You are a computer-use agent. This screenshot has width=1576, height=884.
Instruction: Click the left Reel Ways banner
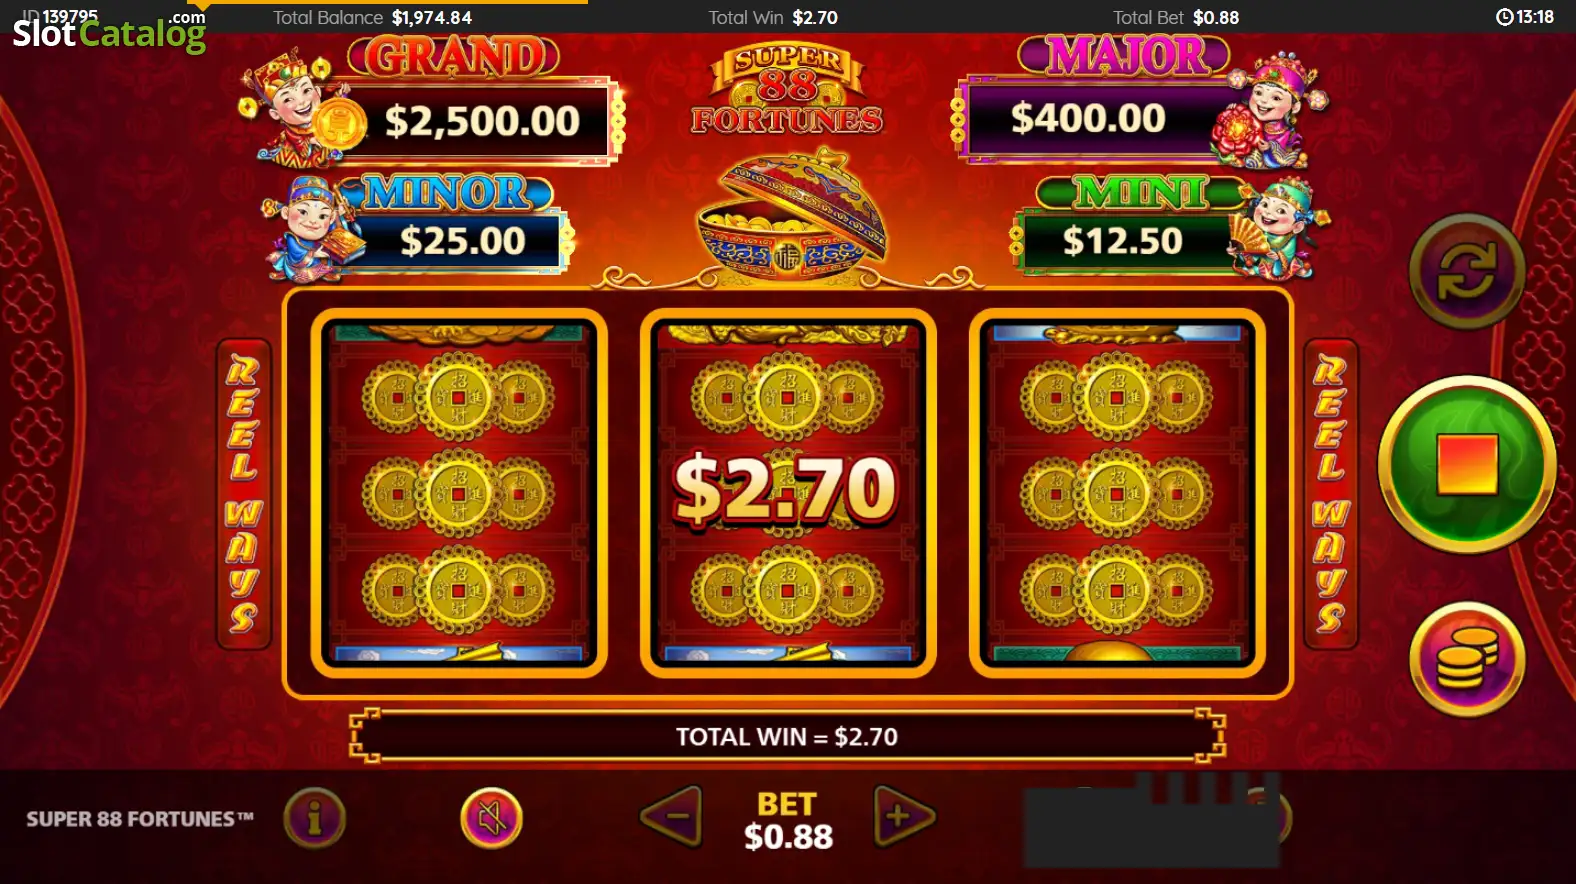[x=244, y=494]
